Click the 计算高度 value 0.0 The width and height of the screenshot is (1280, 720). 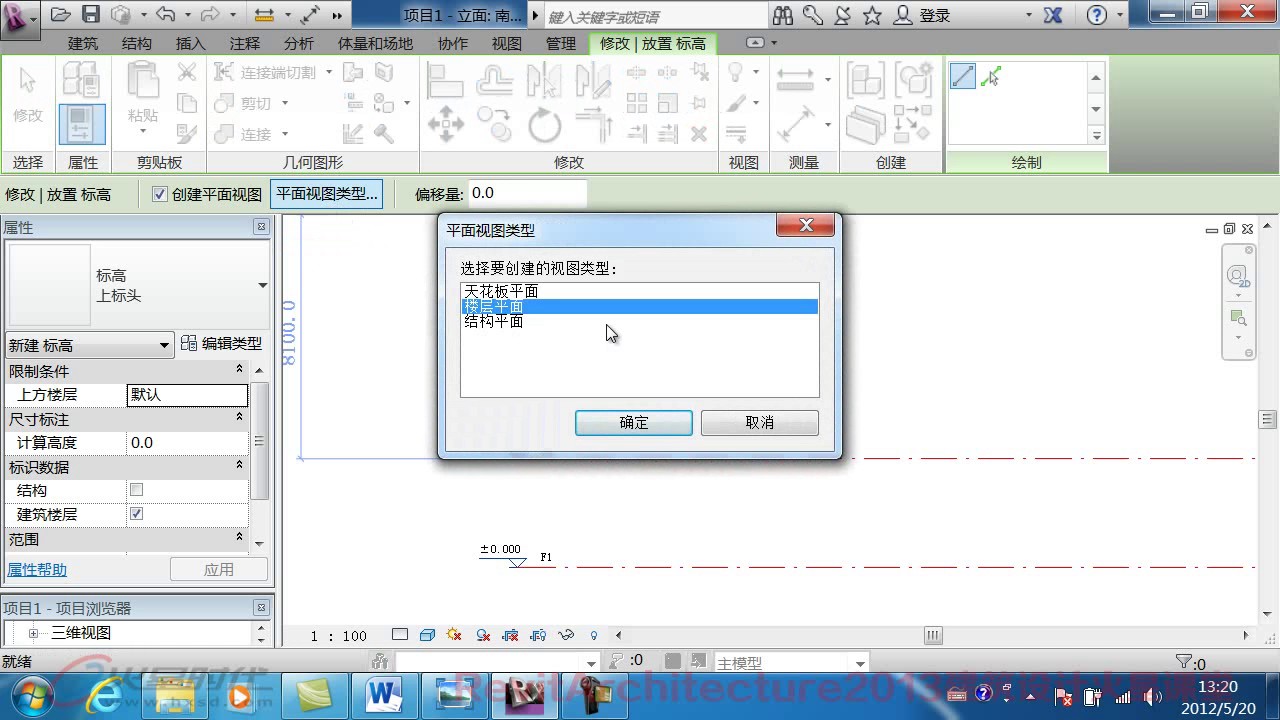coord(188,443)
